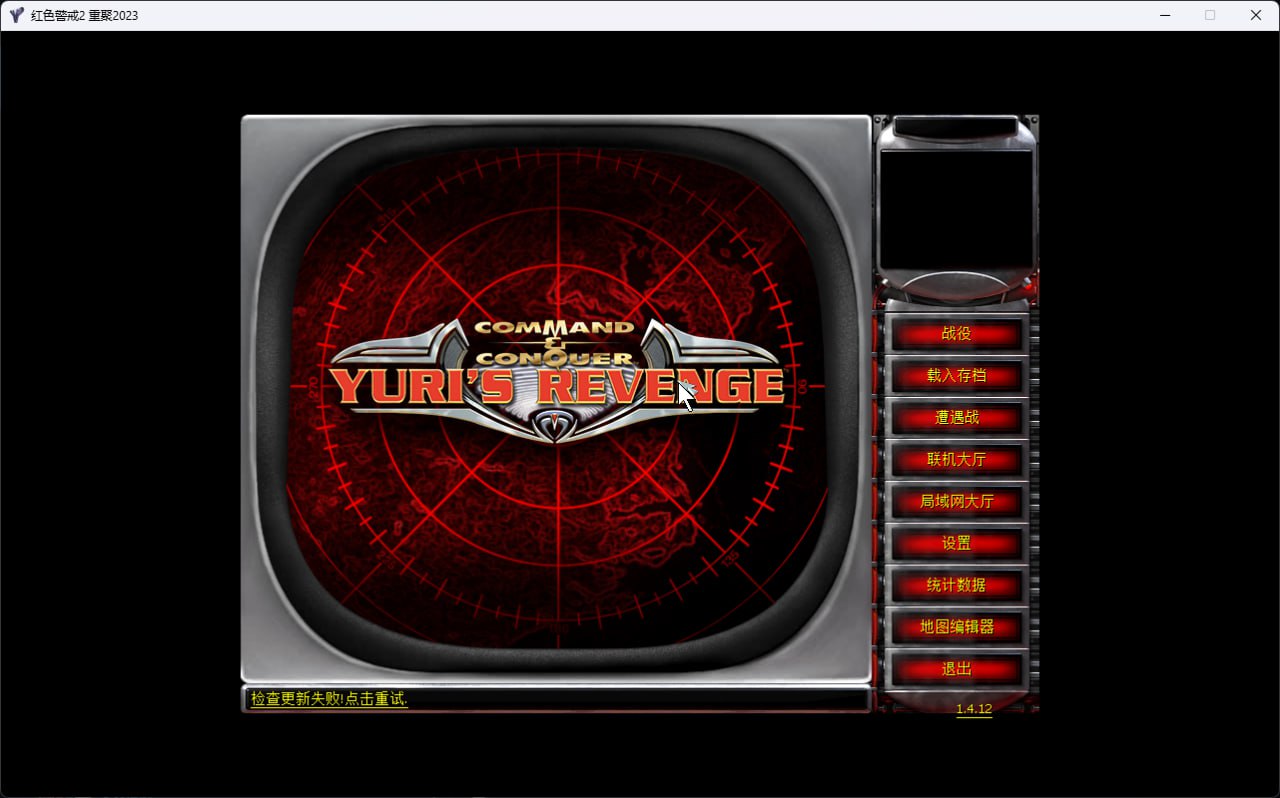
Task: Click the app icon in title bar
Action: (x=16, y=15)
